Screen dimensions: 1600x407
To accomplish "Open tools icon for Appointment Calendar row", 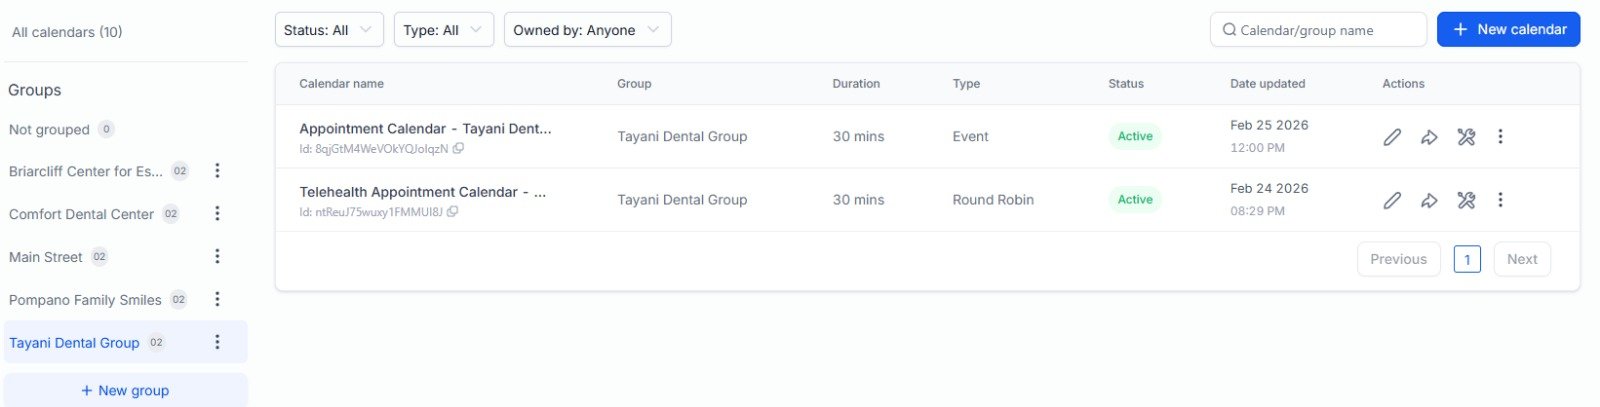I will (x=1466, y=137).
